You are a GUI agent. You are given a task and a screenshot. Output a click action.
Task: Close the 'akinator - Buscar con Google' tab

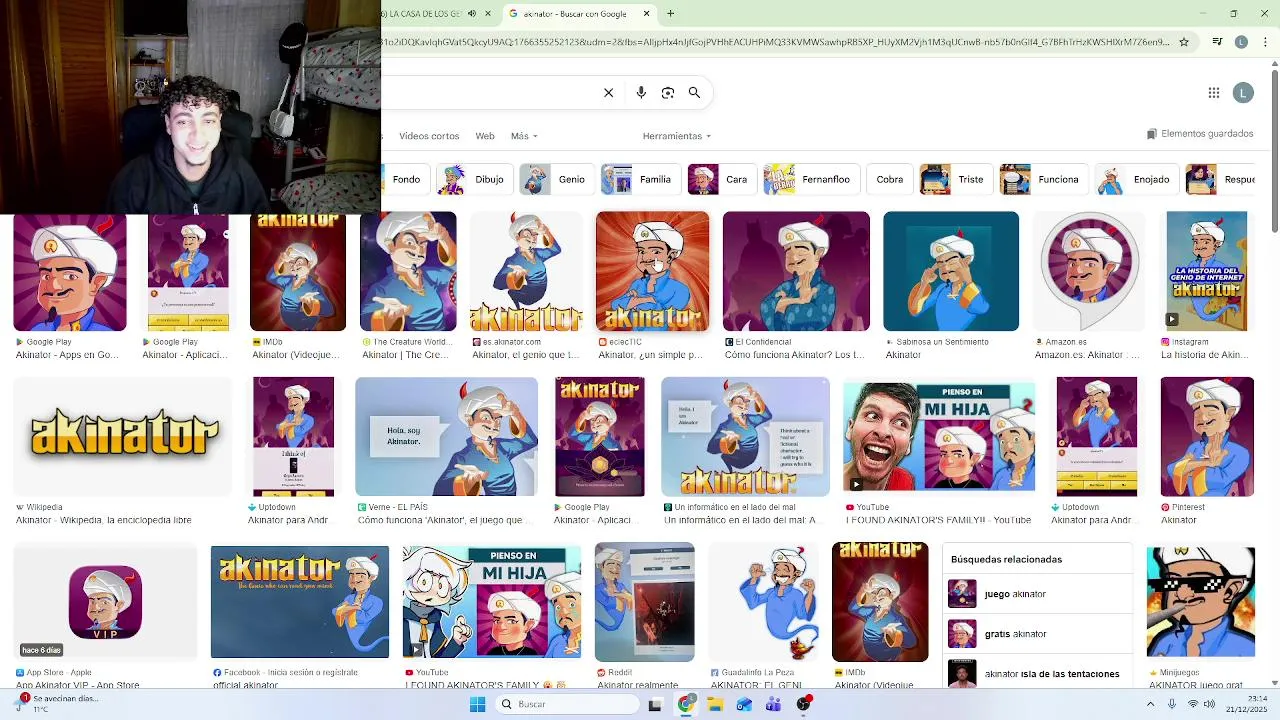click(646, 14)
